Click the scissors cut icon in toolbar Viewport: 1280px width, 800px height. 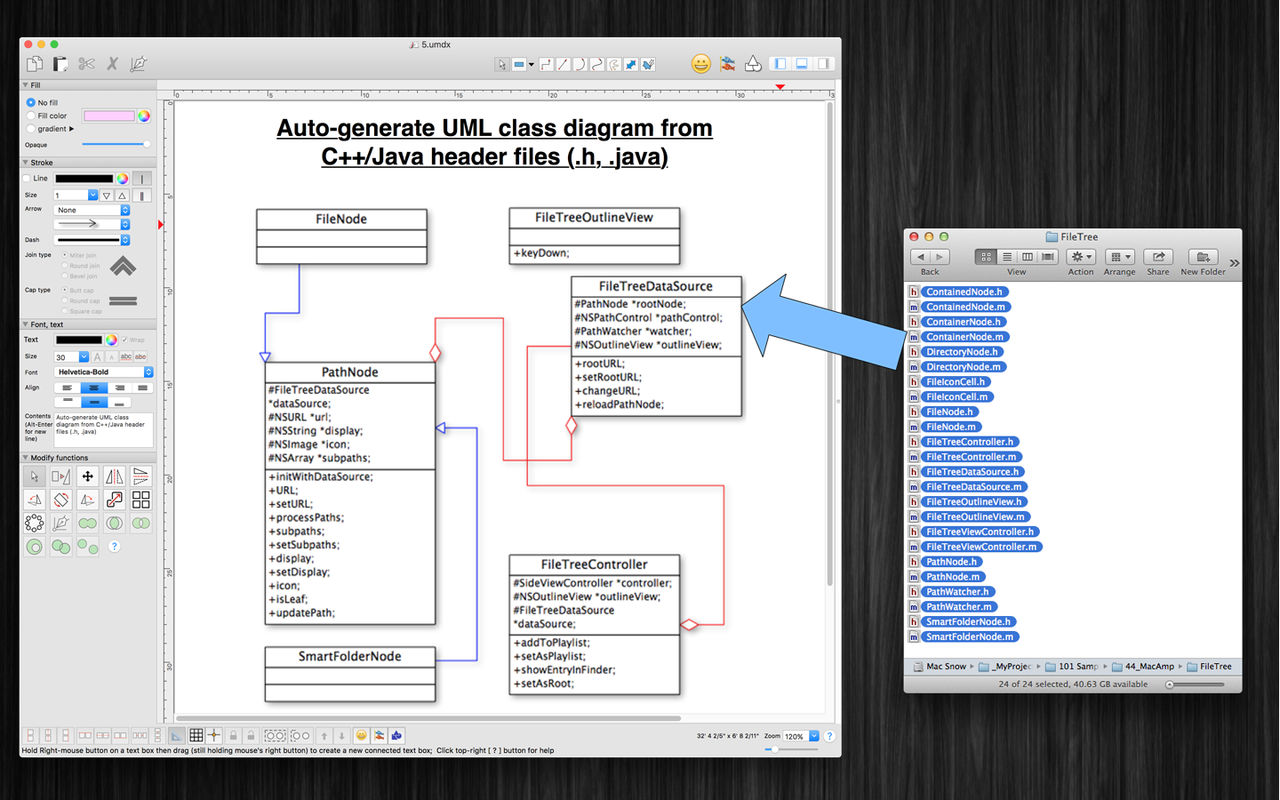[86, 64]
